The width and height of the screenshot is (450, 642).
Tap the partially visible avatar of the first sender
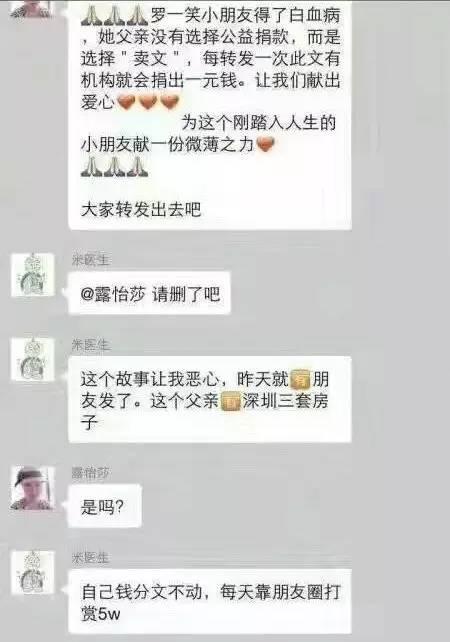point(33,8)
